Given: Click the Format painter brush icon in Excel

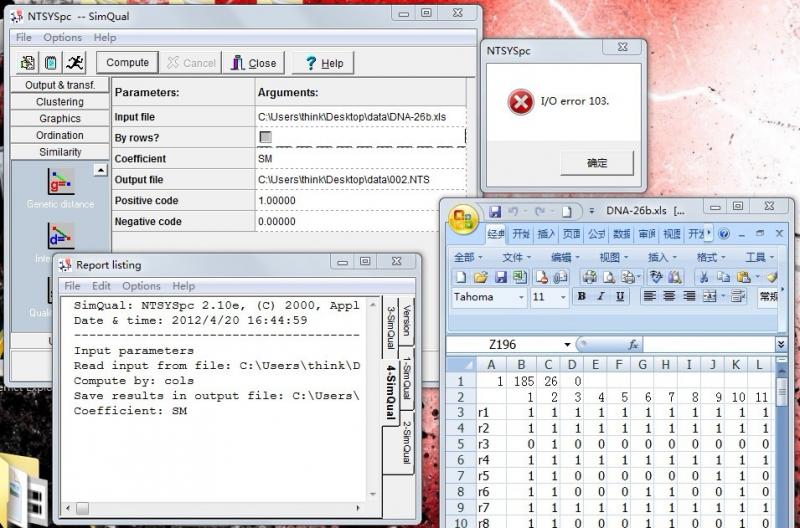Looking at the screenshot, I should pos(772,277).
